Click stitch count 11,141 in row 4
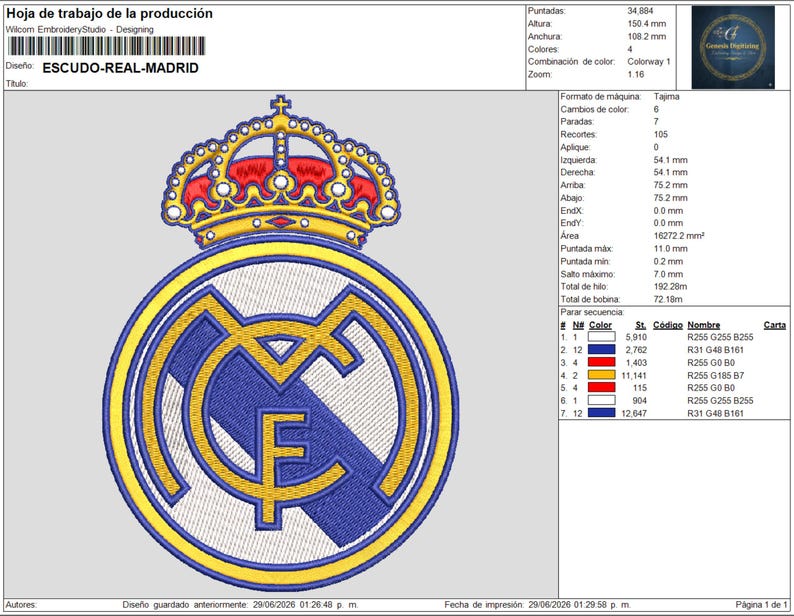This screenshot has height=616, width=794. (634, 375)
